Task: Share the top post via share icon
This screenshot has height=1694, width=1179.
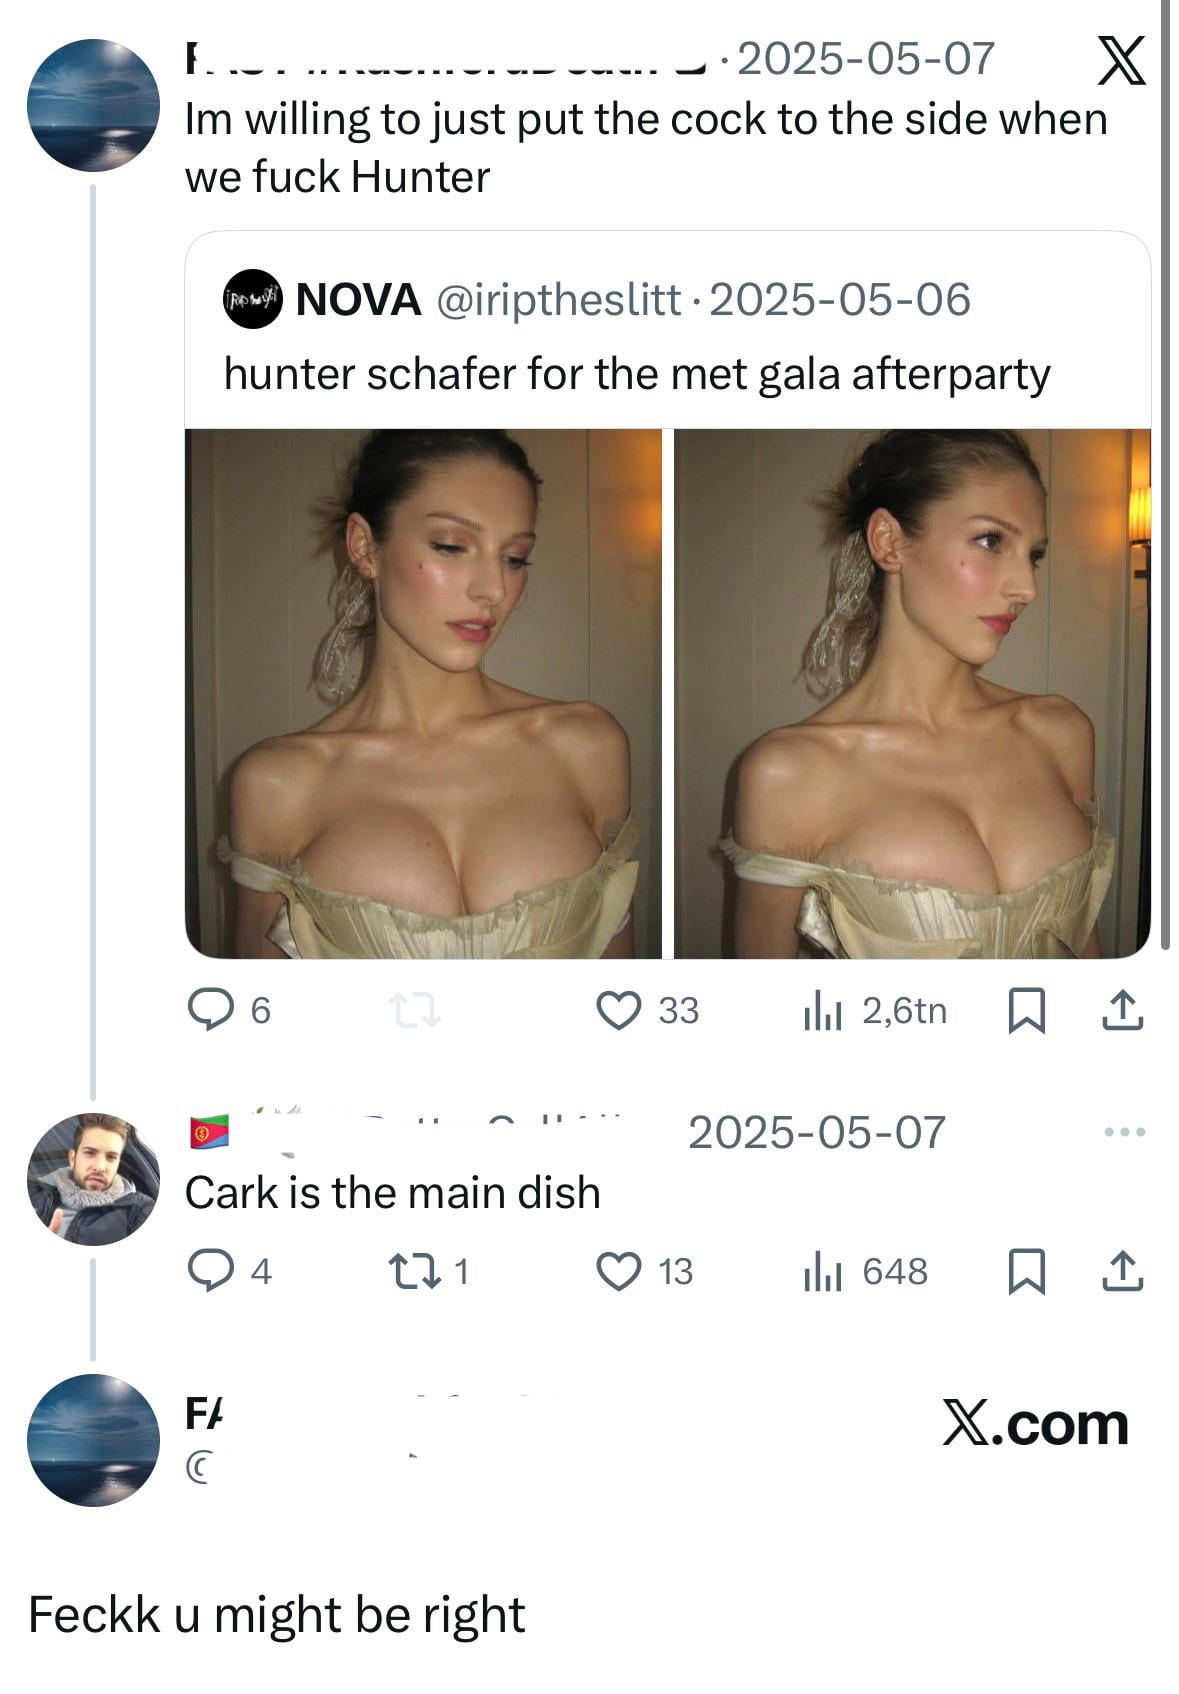Action: 1122,1010
